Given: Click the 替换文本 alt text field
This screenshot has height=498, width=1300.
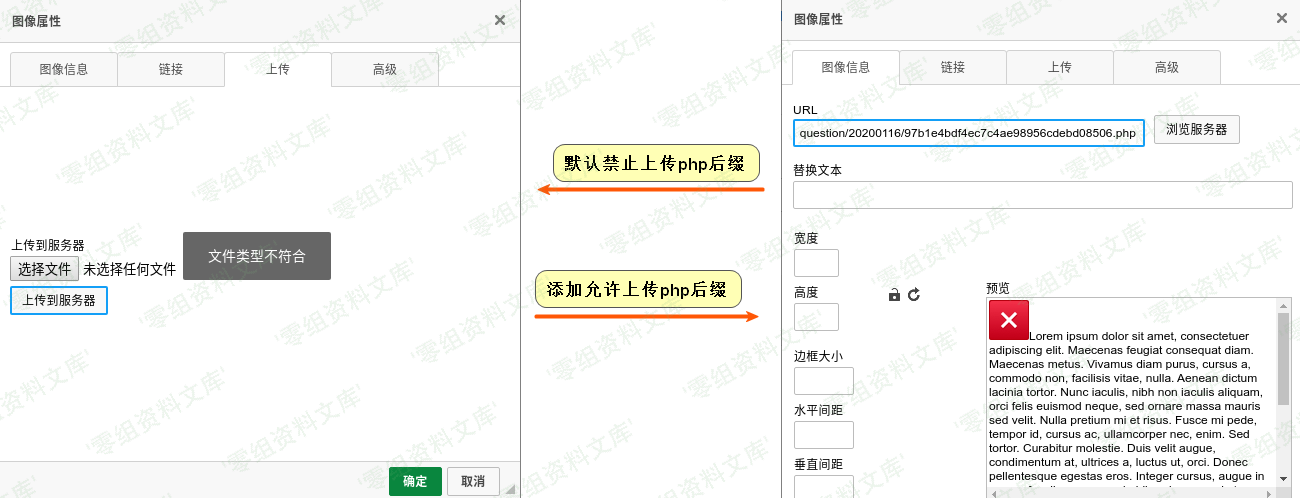Looking at the screenshot, I should [x=1042, y=195].
